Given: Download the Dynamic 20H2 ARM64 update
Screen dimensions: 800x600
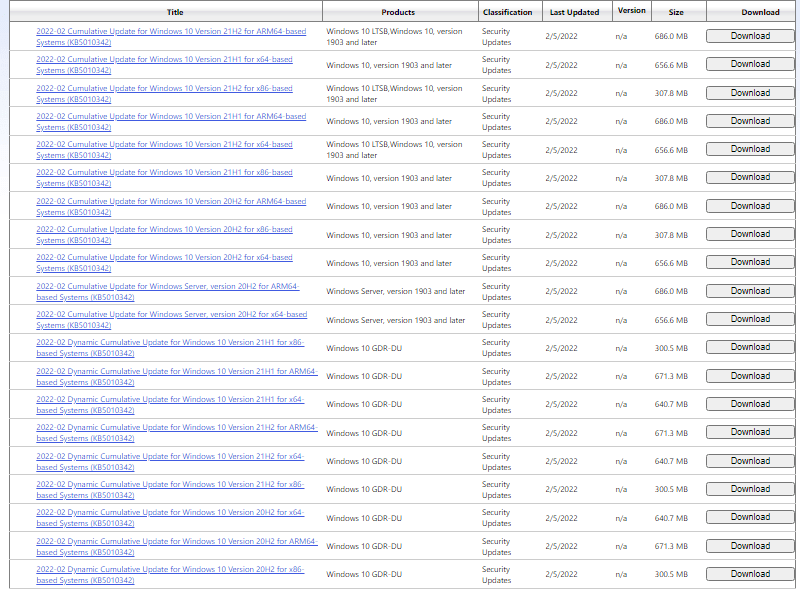Looking at the screenshot, I should click(750, 546).
